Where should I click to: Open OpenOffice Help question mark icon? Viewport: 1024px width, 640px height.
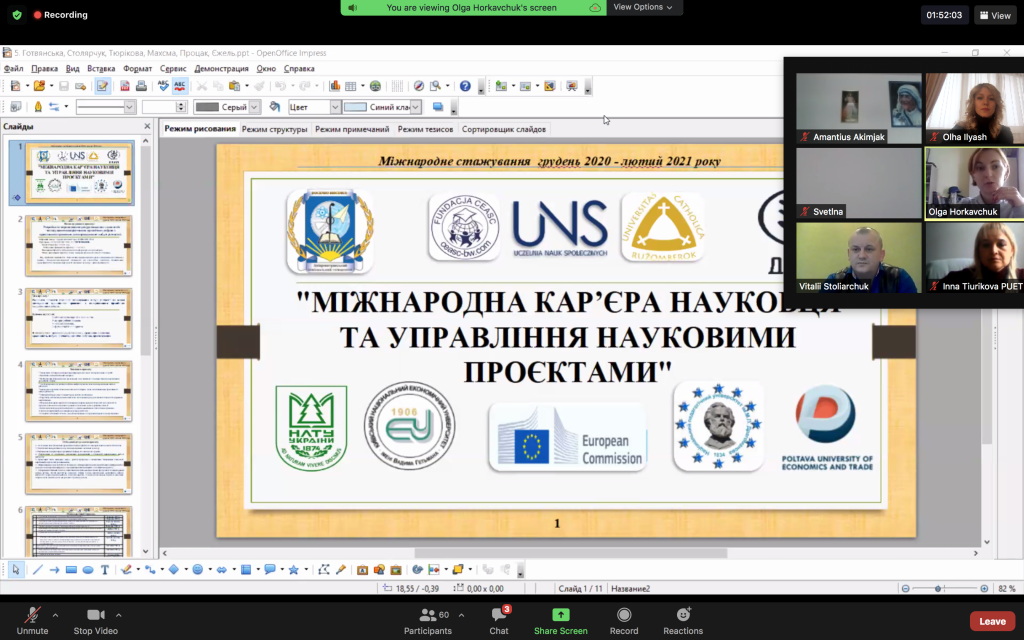tap(465, 86)
